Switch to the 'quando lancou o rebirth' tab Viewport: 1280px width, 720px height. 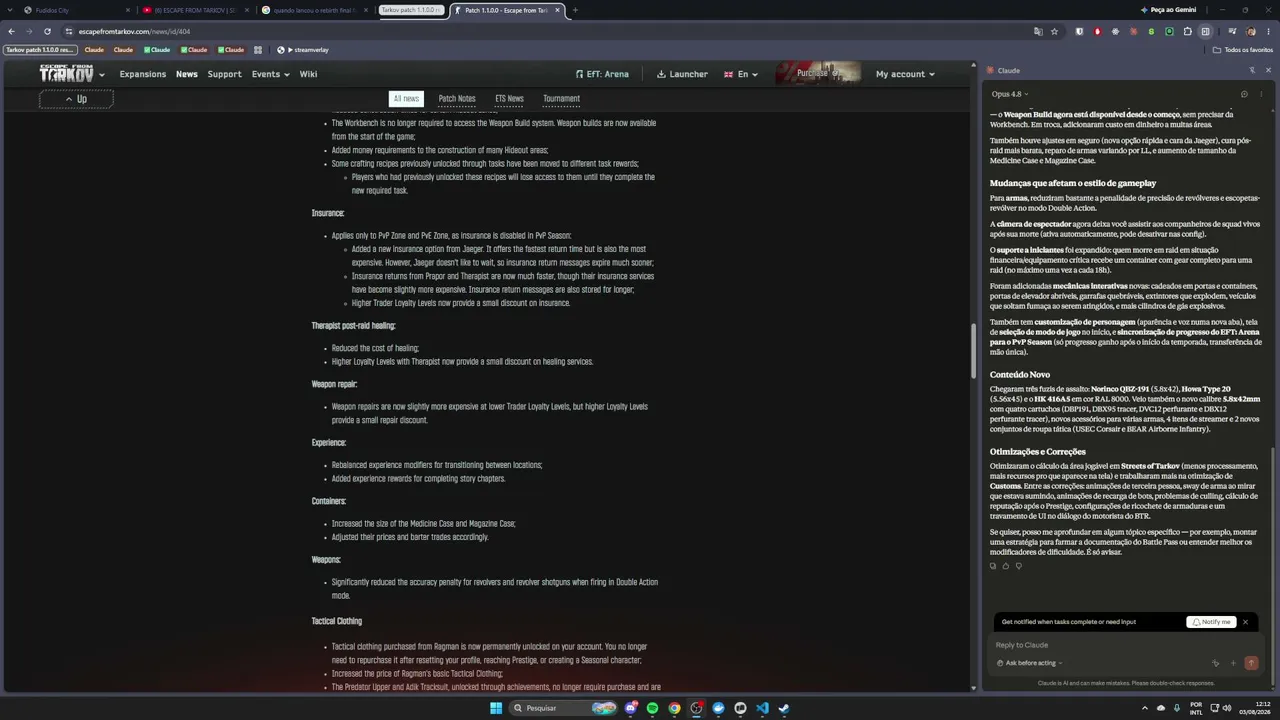point(314,10)
